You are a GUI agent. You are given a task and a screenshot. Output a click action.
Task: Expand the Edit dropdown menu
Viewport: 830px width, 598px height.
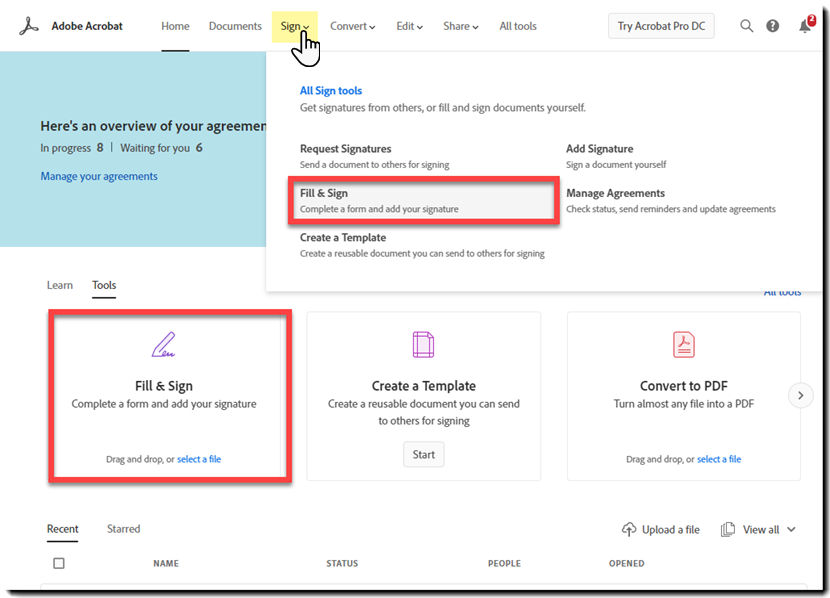point(410,26)
